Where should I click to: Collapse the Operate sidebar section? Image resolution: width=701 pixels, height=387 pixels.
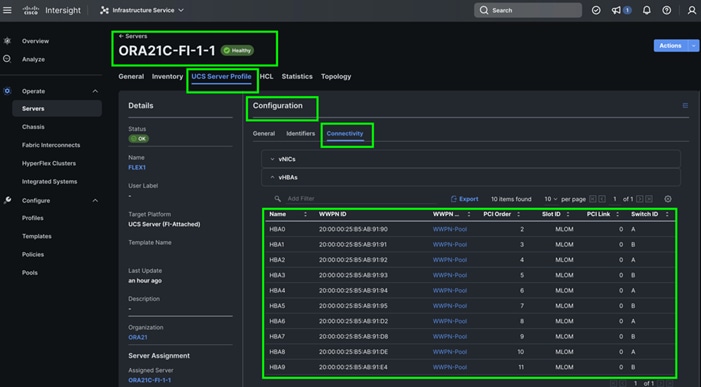[x=95, y=91]
